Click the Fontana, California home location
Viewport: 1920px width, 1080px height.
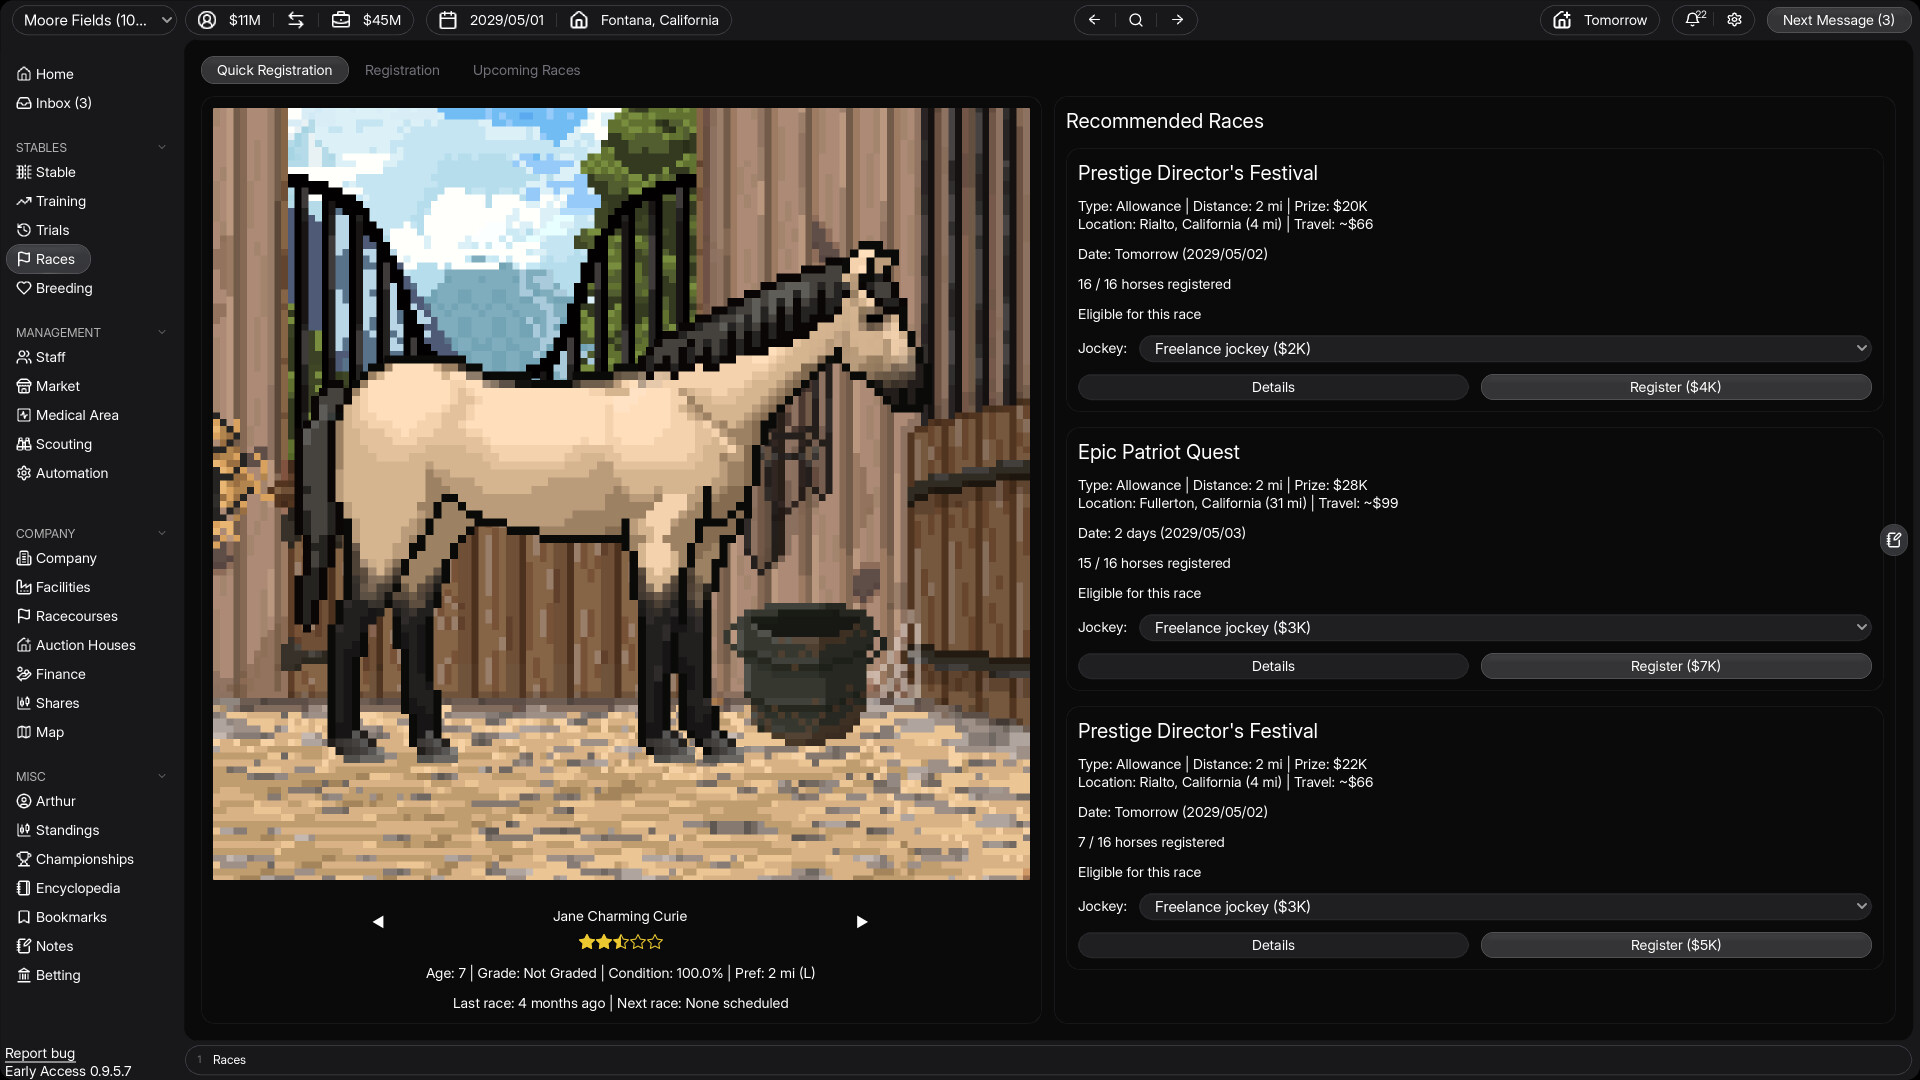[645, 20]
